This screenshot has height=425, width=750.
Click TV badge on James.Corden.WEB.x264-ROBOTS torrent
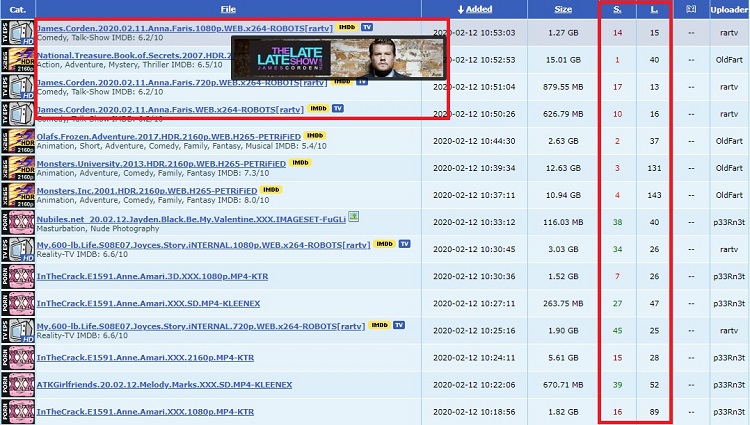tap(338, 109)
